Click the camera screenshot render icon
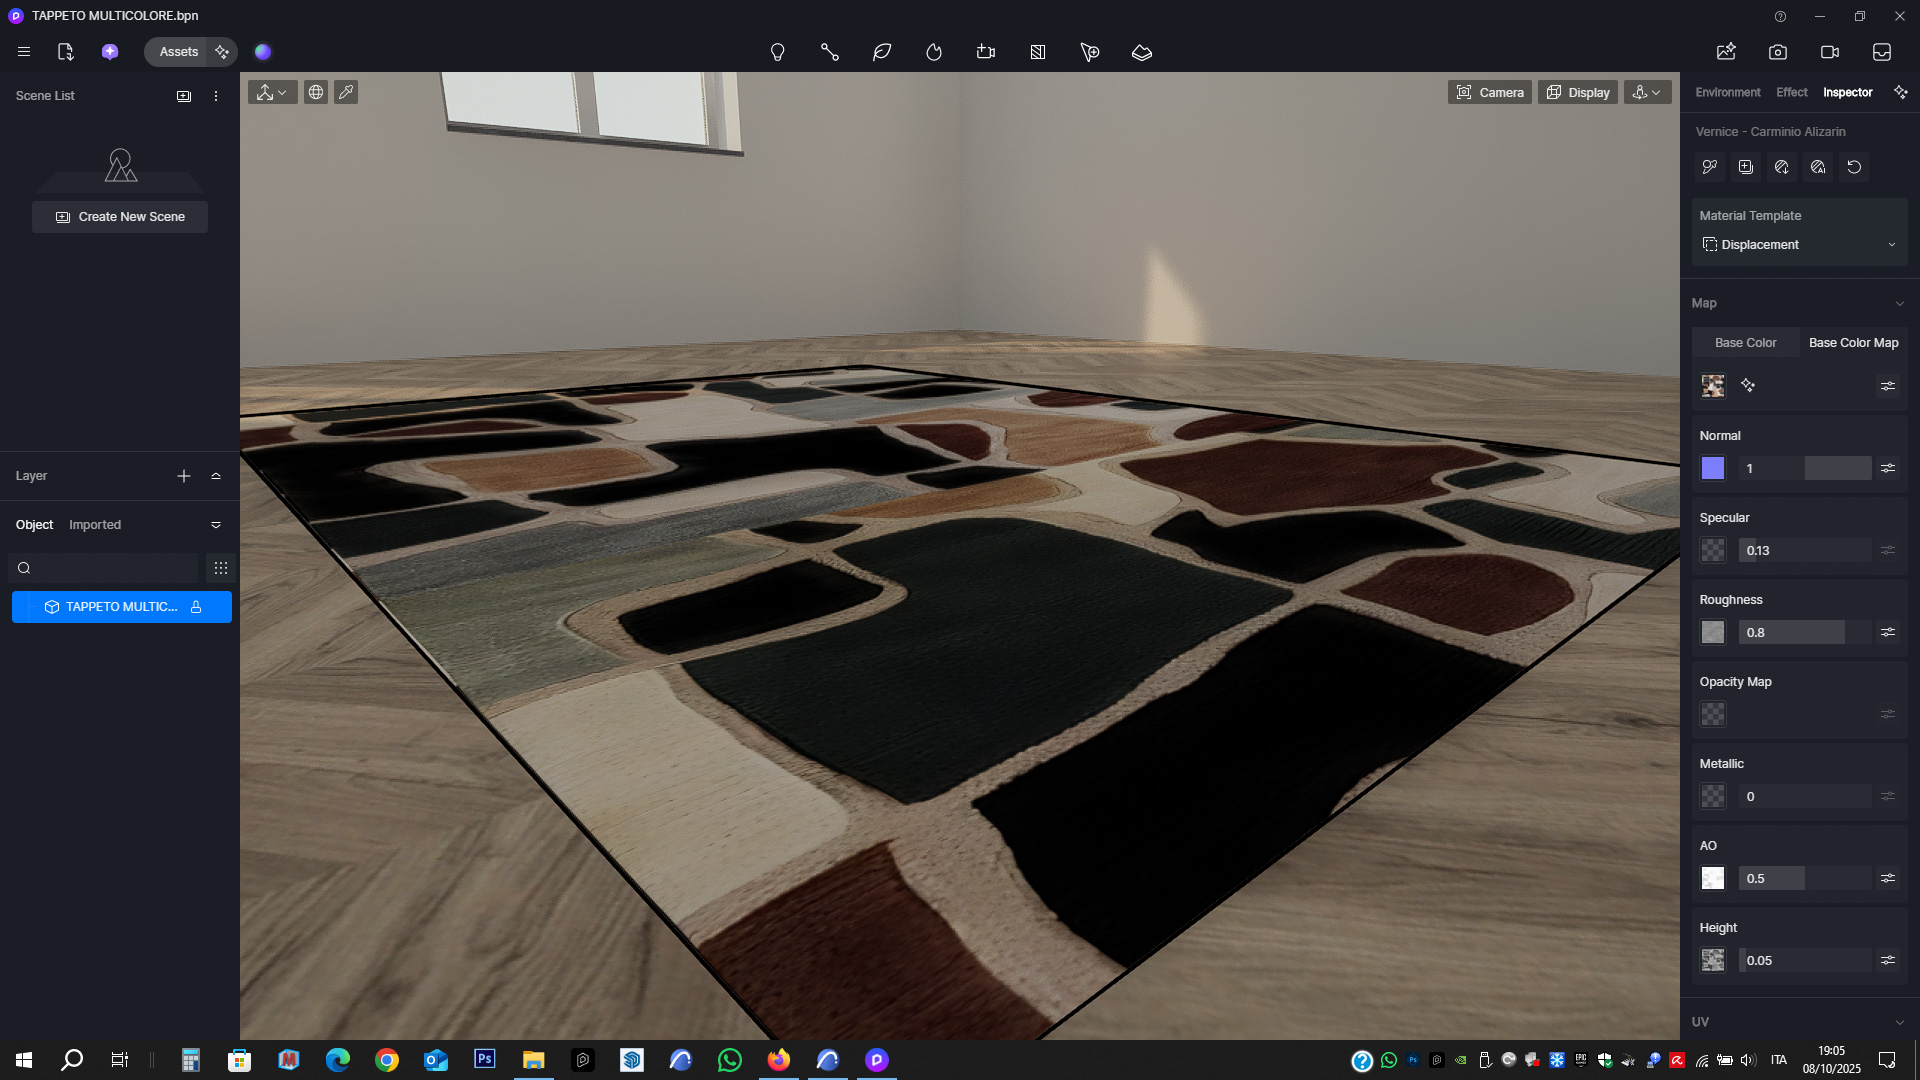1920x1080 pixels. click(1777, 52)
